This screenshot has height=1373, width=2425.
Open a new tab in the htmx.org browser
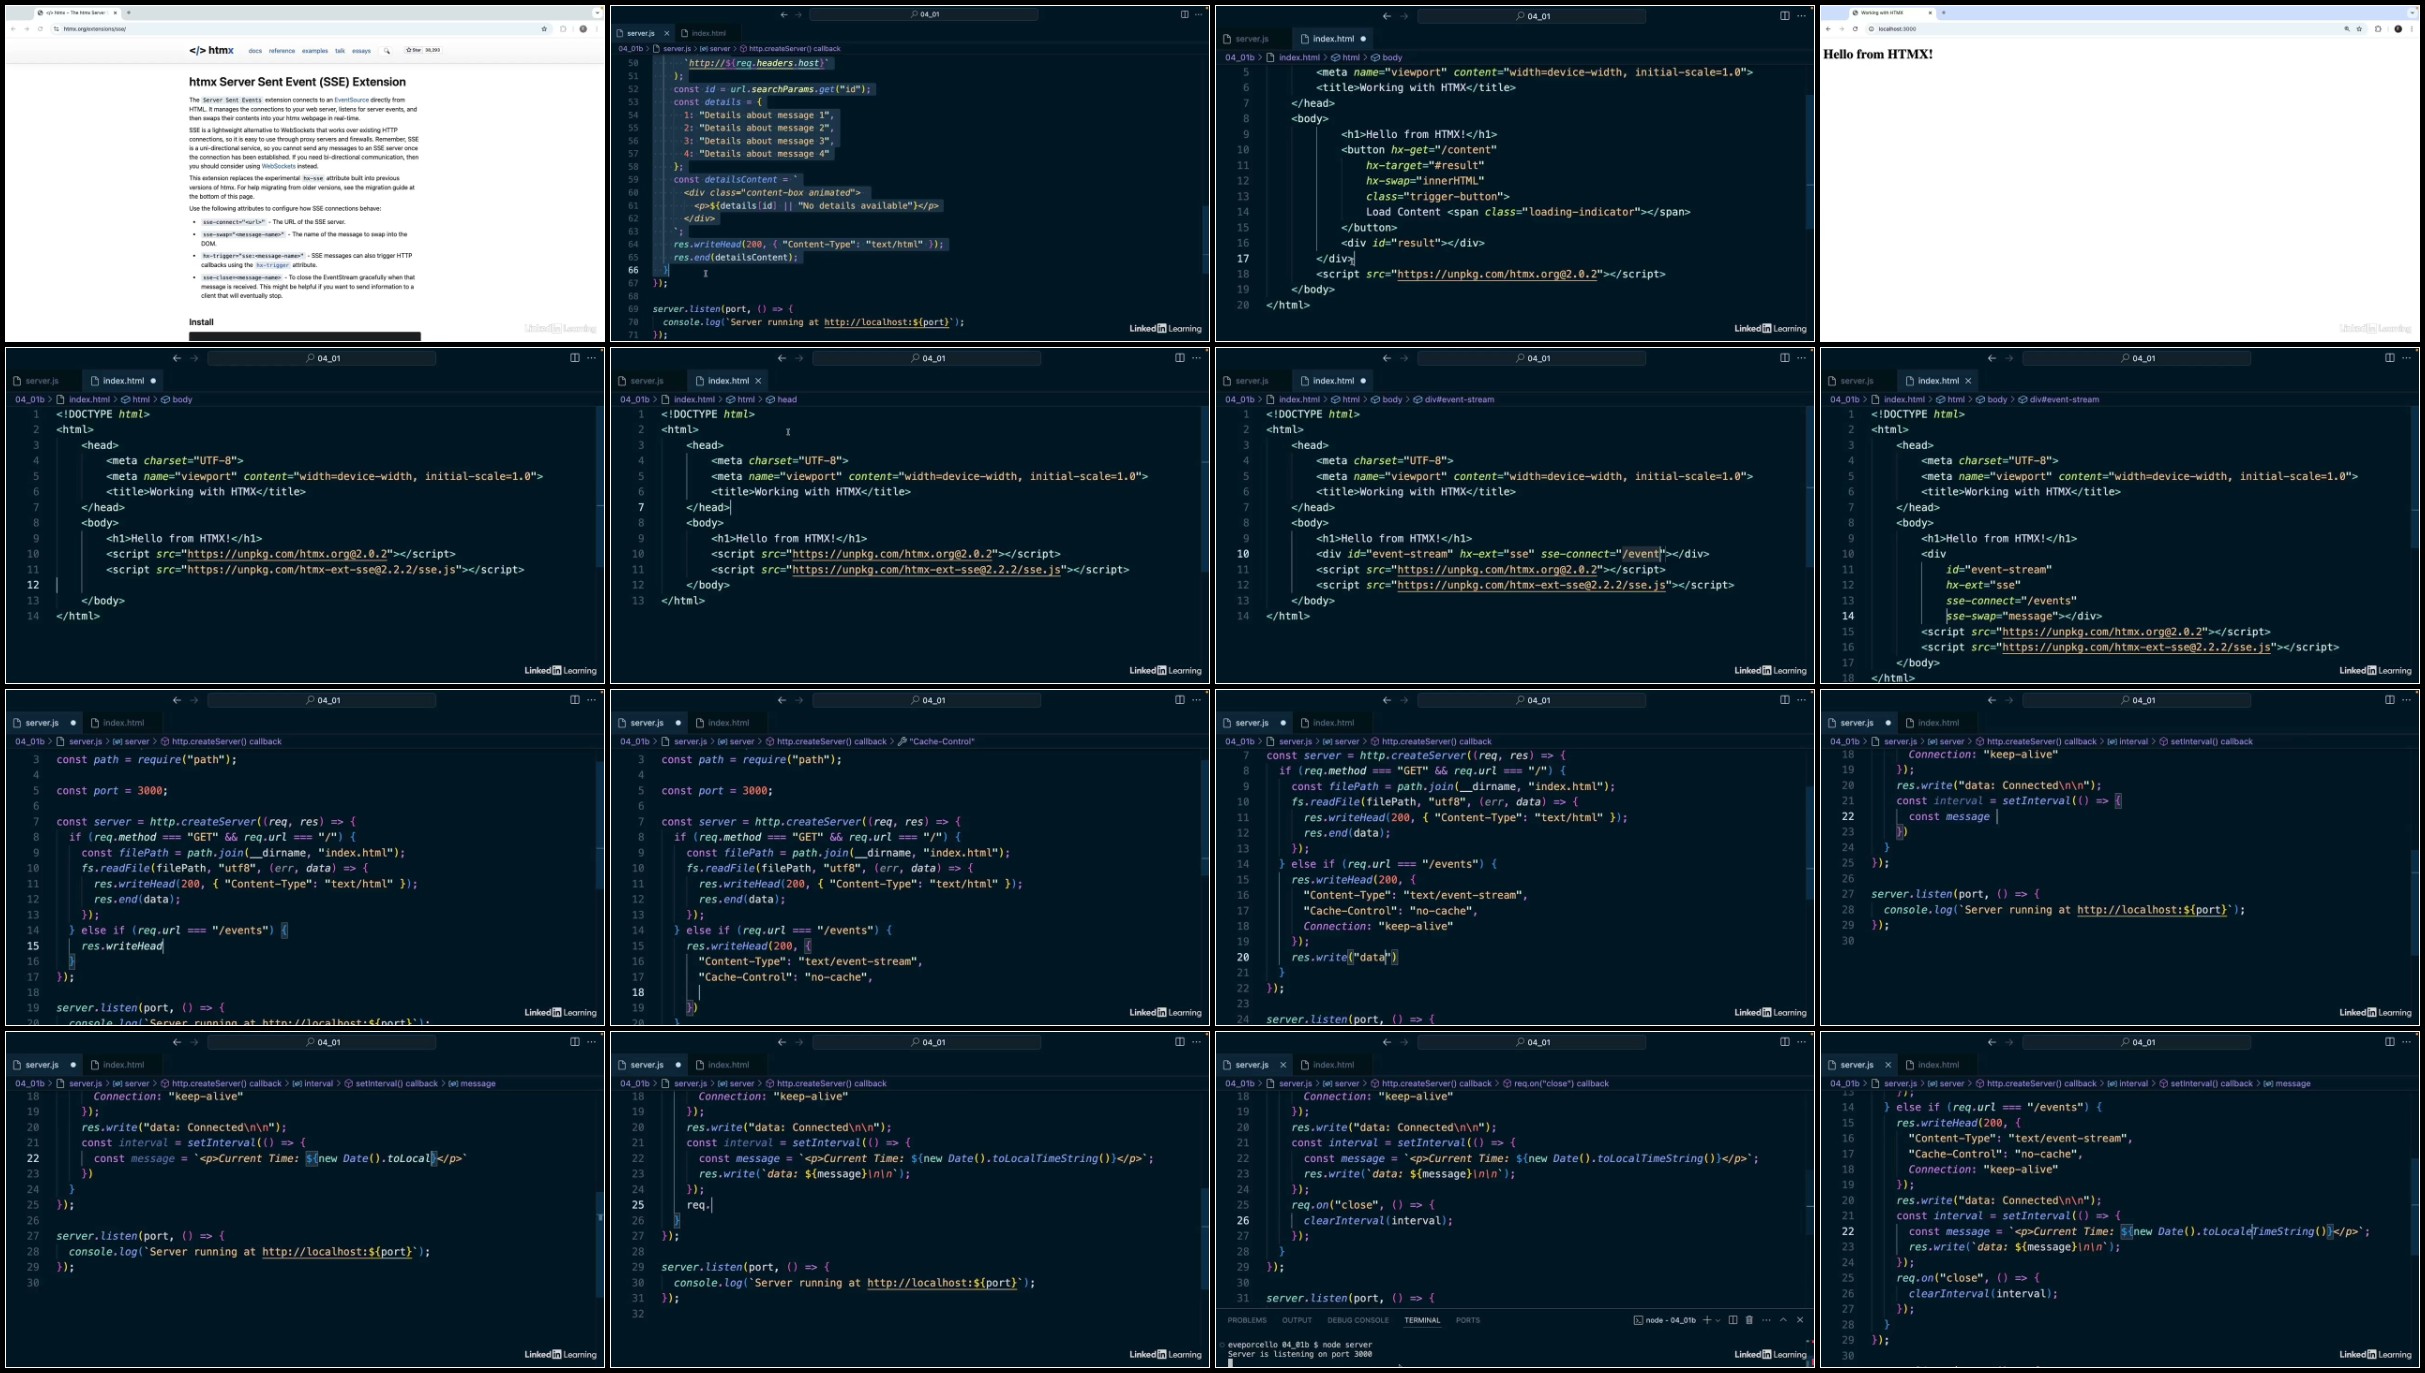tap(128, 13)
